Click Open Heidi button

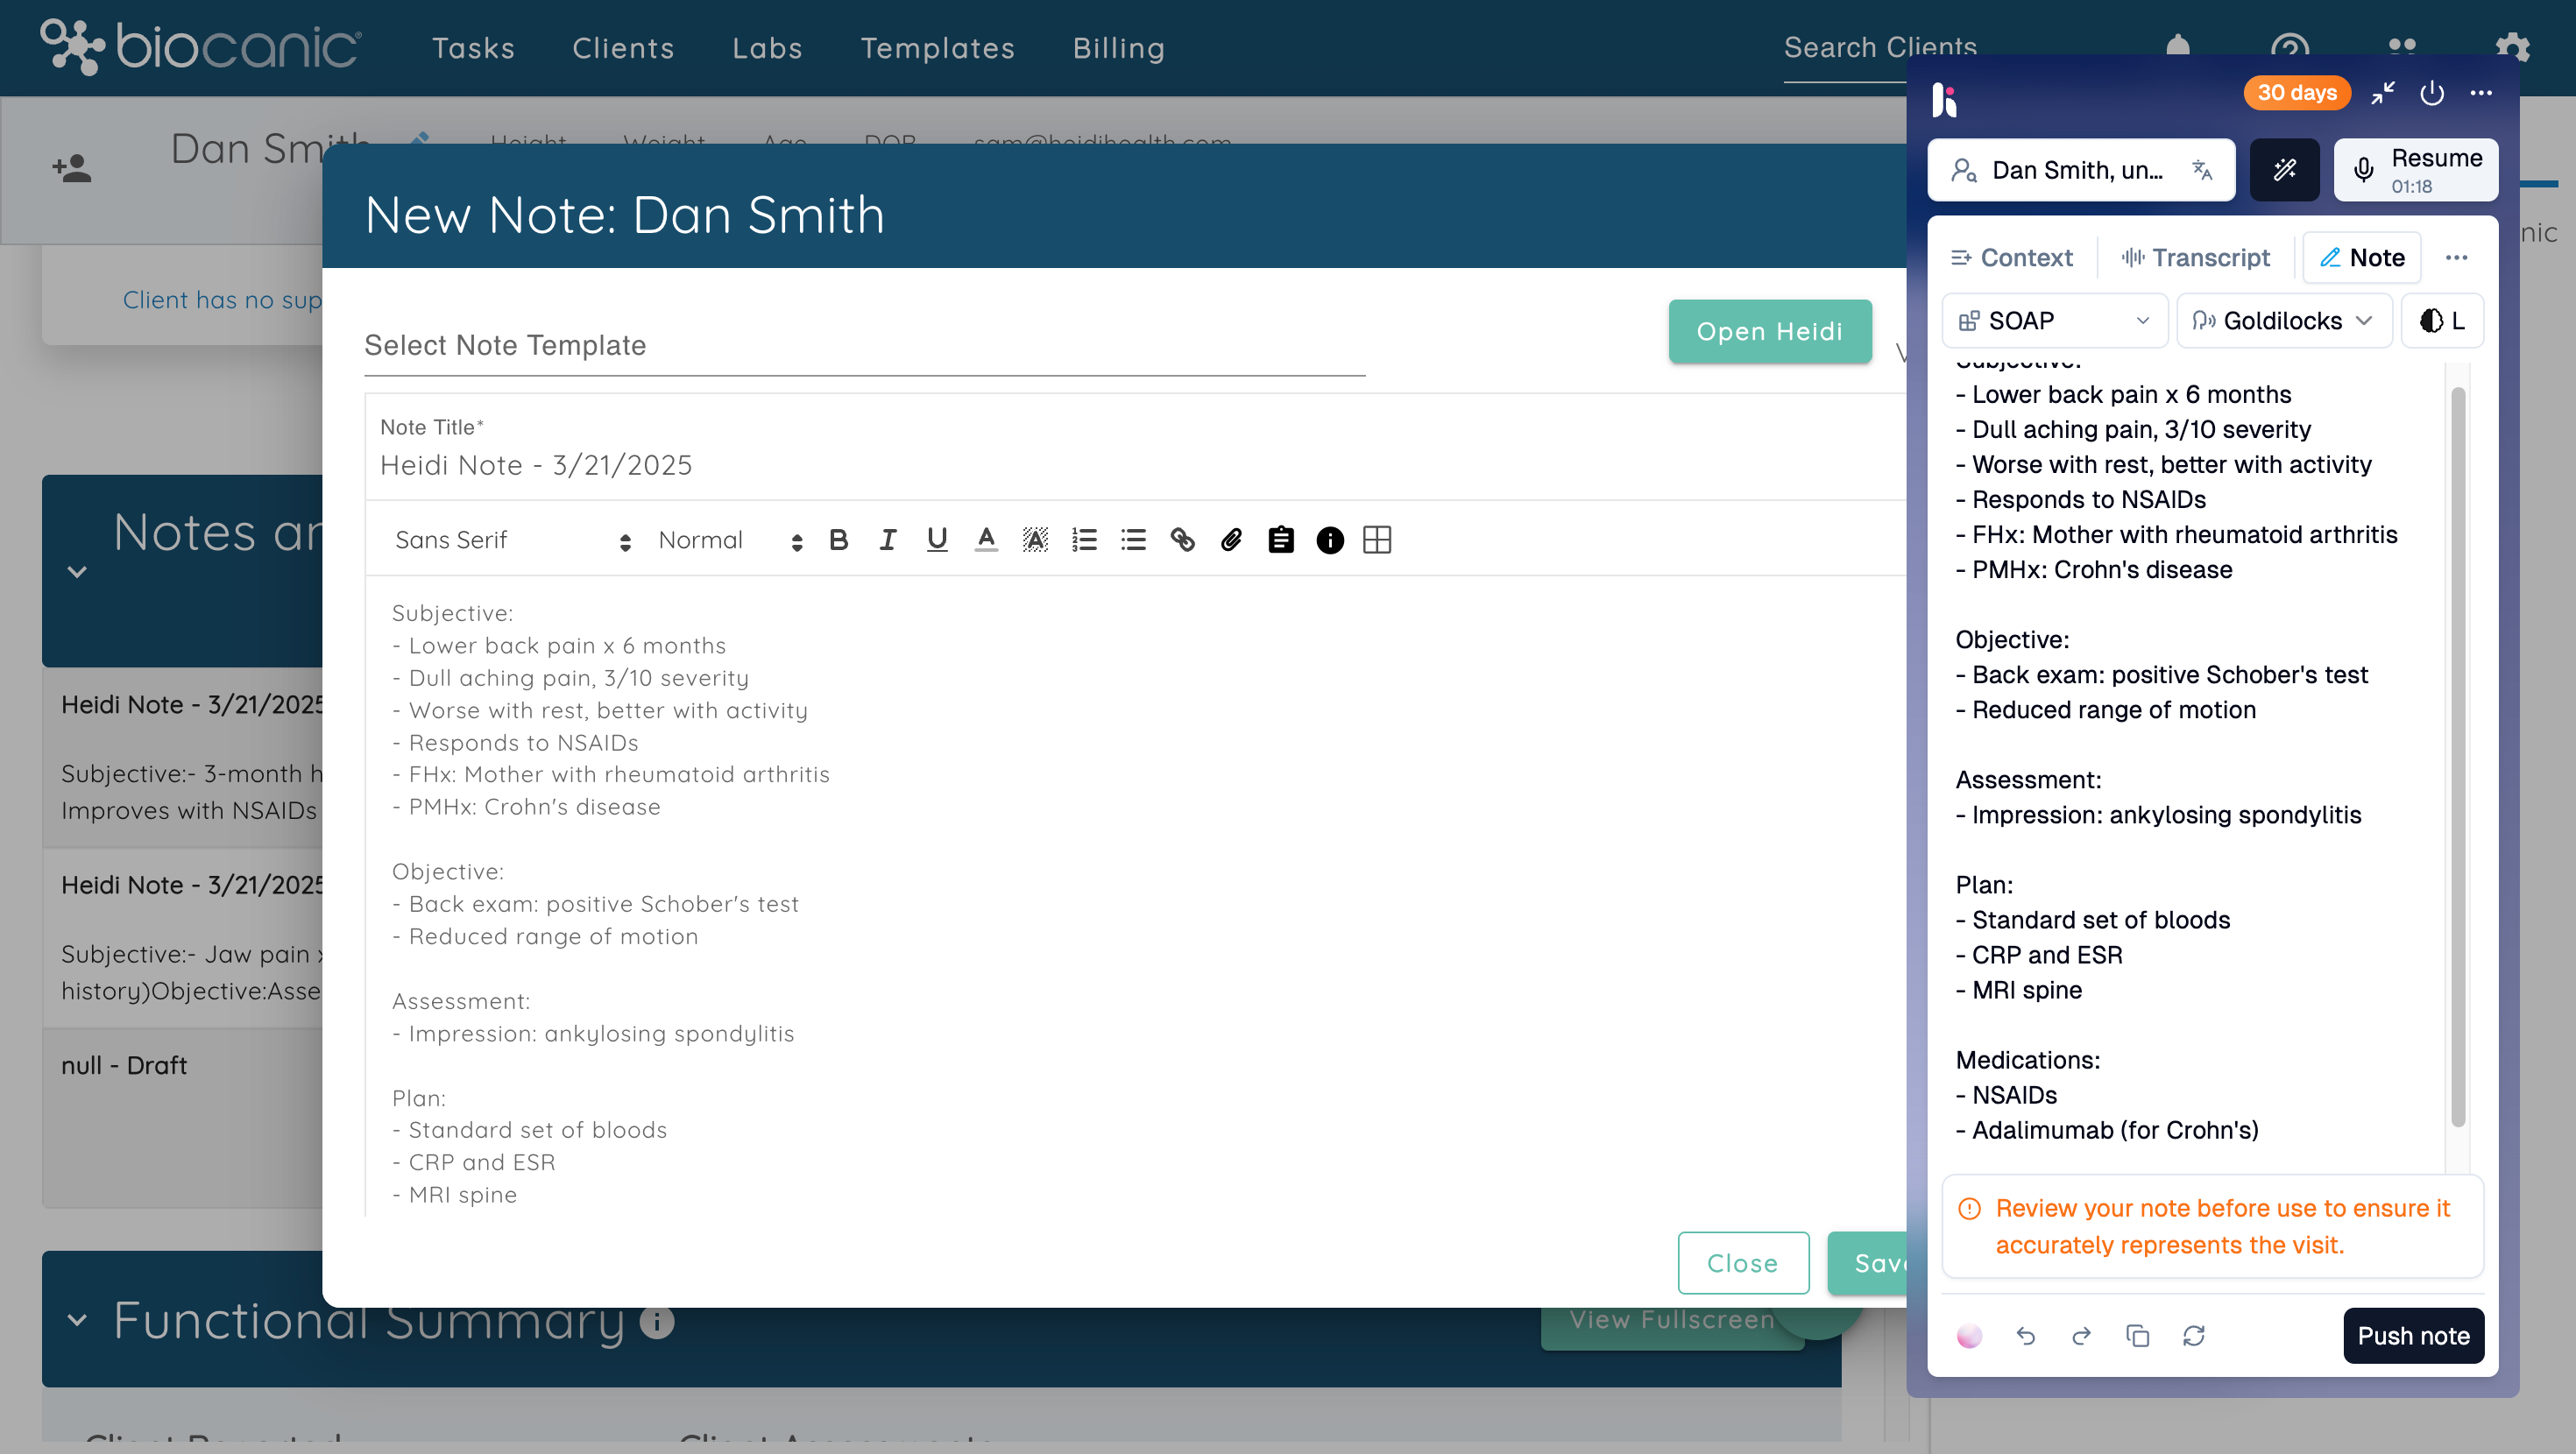point(1769,331)
